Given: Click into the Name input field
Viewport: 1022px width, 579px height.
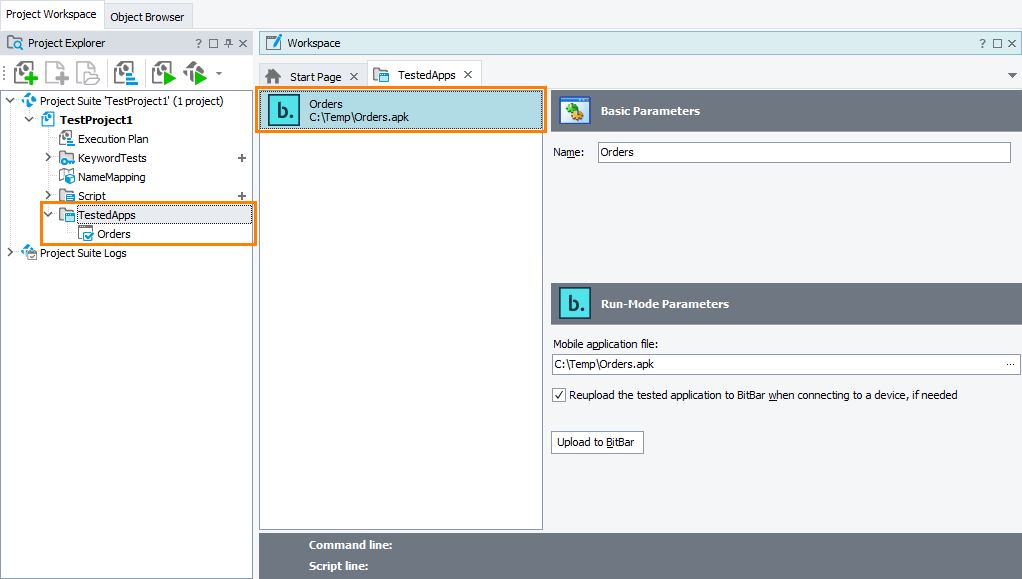Looking at the screenshot, I should [803, 152].
